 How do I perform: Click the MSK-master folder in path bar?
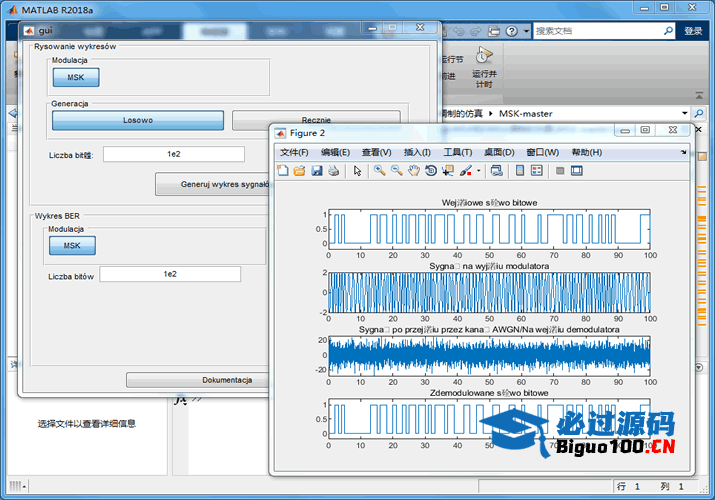coord(525,113)
